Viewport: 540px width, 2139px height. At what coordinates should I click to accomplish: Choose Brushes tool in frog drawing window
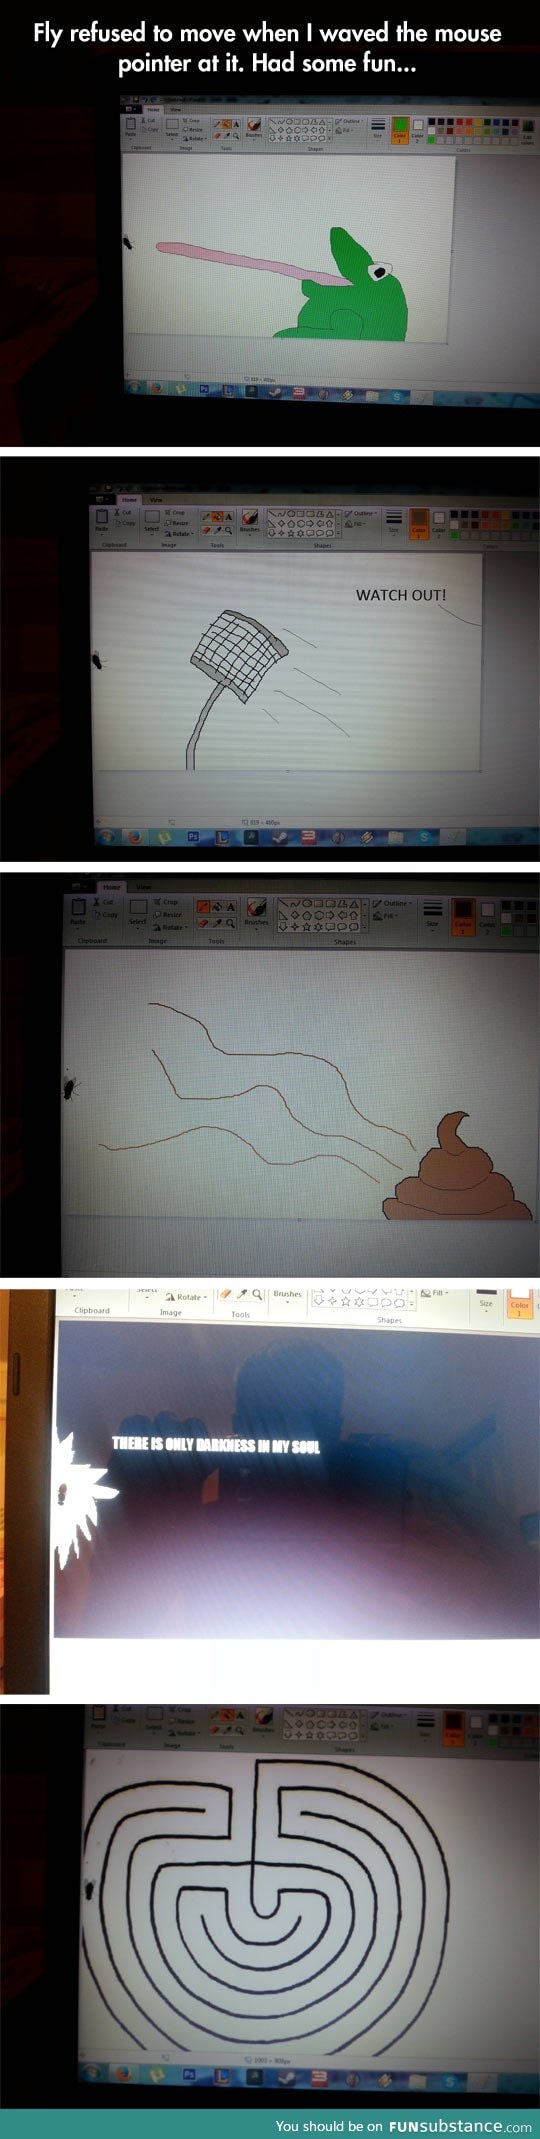click(254, 127)
